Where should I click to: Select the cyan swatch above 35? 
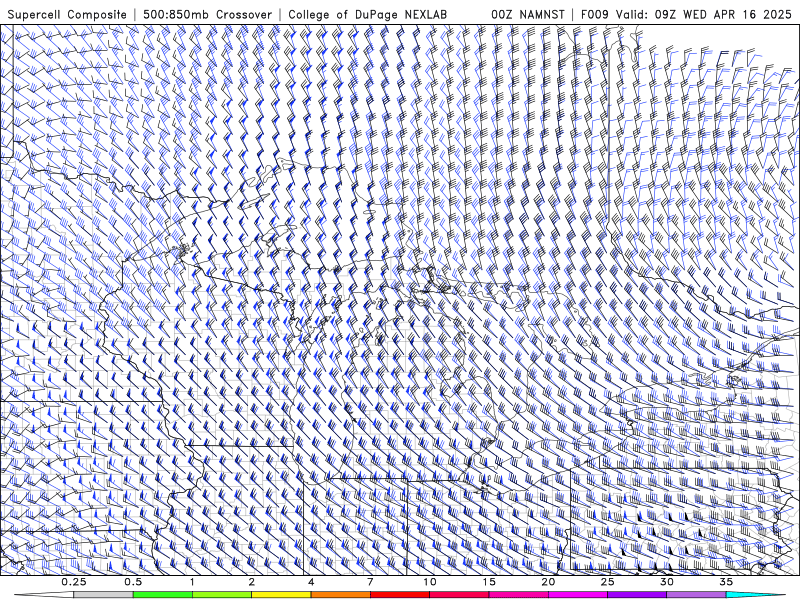point(755,595)
